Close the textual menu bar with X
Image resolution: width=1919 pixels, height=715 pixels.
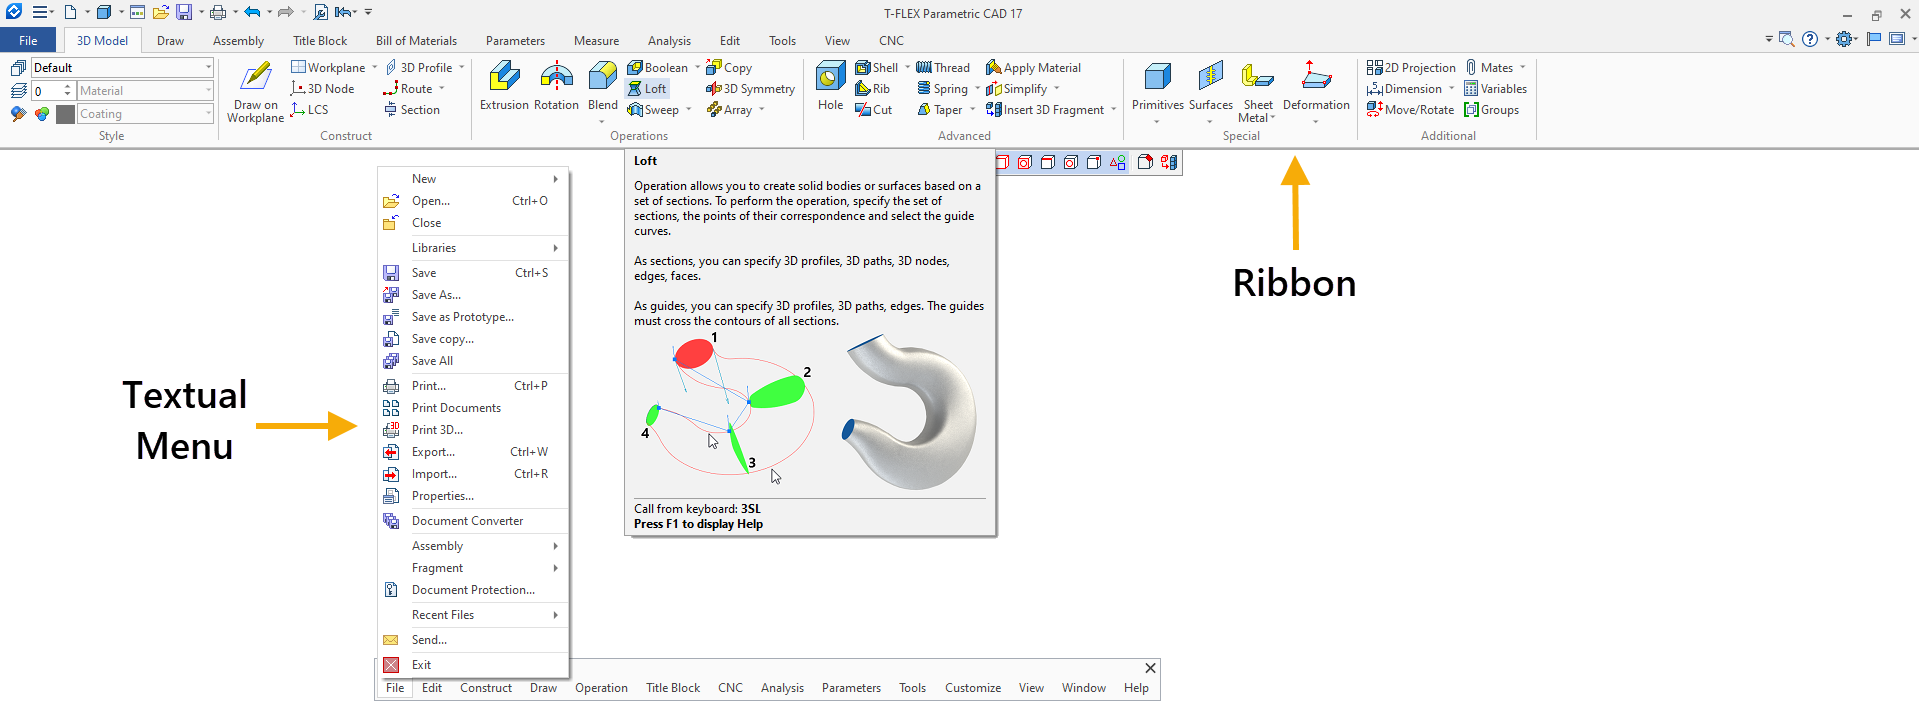coord(1150,668)
